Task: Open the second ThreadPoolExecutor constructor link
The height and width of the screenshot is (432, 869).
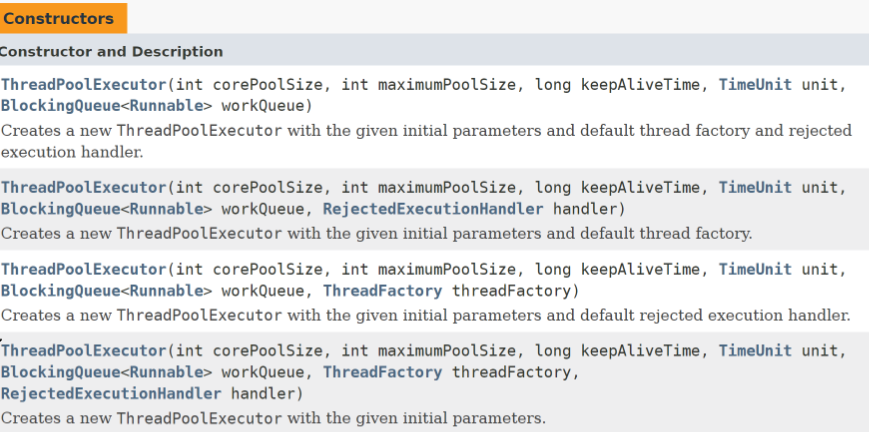Action: click(84, 188)
